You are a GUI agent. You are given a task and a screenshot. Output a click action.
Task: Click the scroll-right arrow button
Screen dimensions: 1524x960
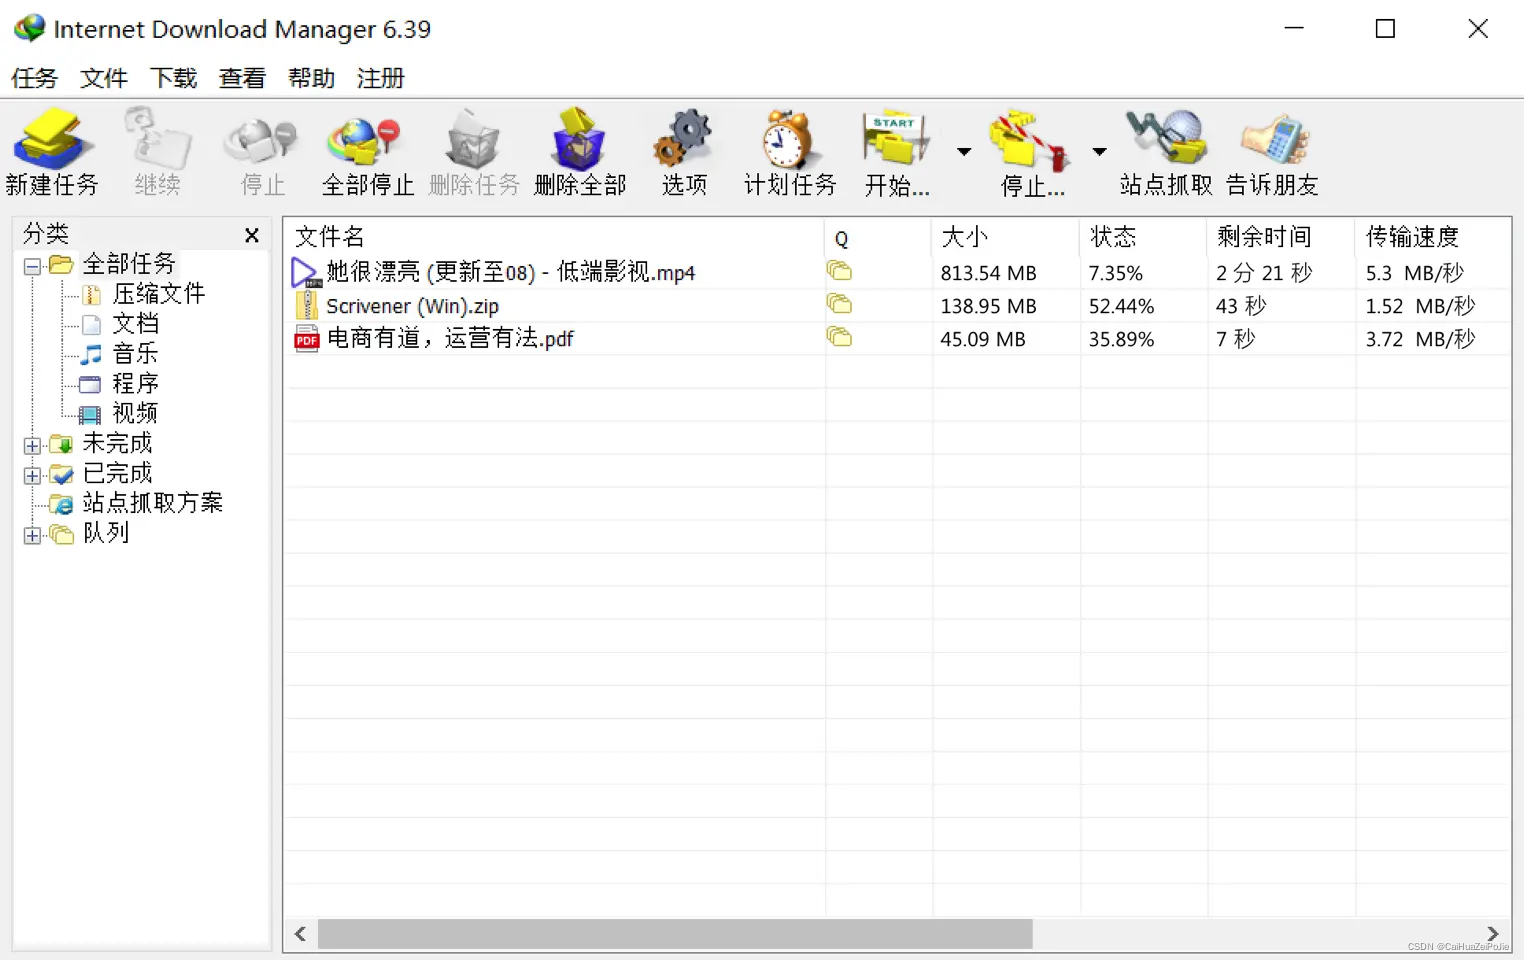tap(1493, 934)
